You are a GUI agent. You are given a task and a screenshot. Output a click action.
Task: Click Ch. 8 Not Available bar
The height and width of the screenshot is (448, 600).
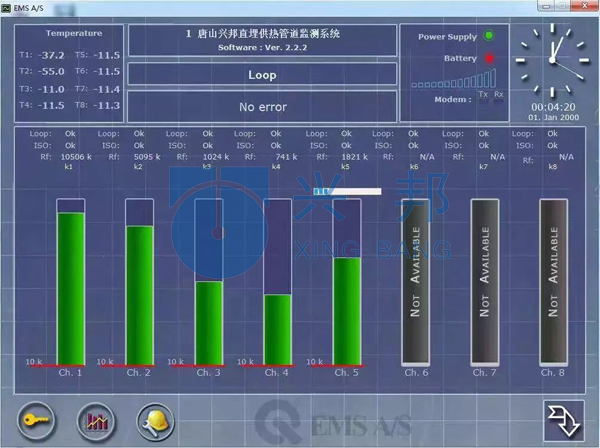pos(554,280)
